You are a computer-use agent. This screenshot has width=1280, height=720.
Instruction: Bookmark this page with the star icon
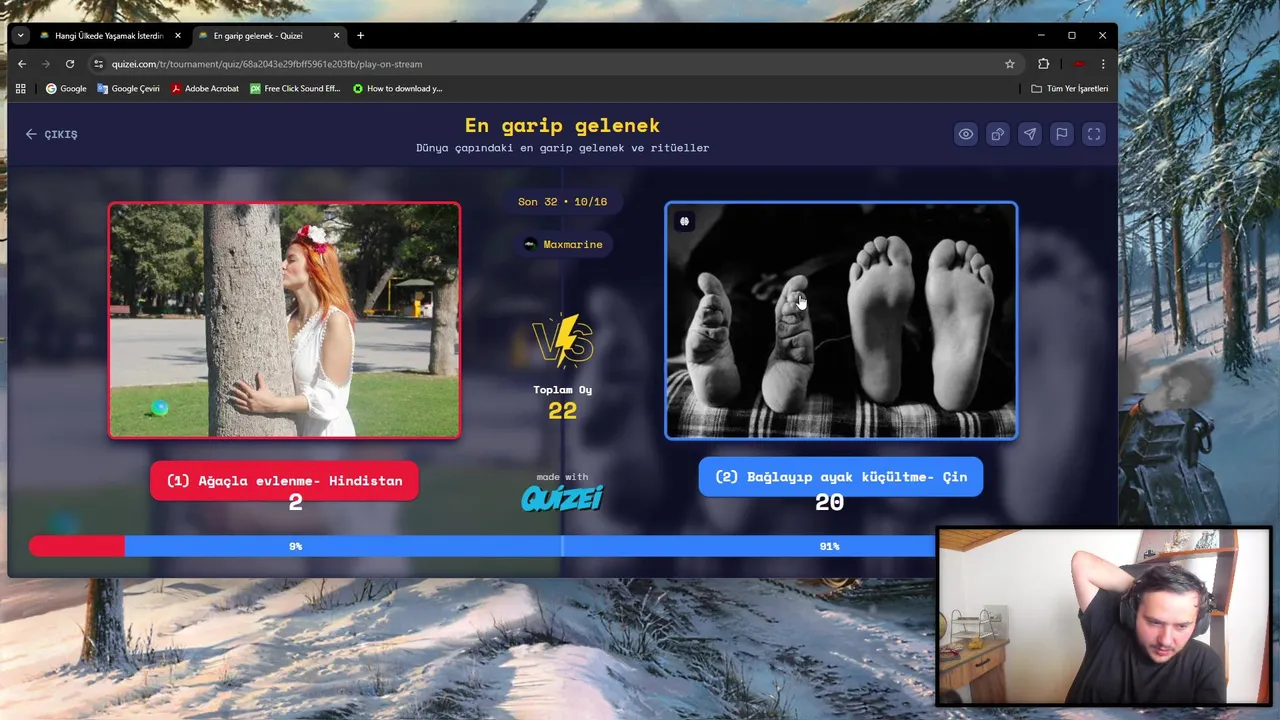pyautogui.click(x=1010, y=64)
